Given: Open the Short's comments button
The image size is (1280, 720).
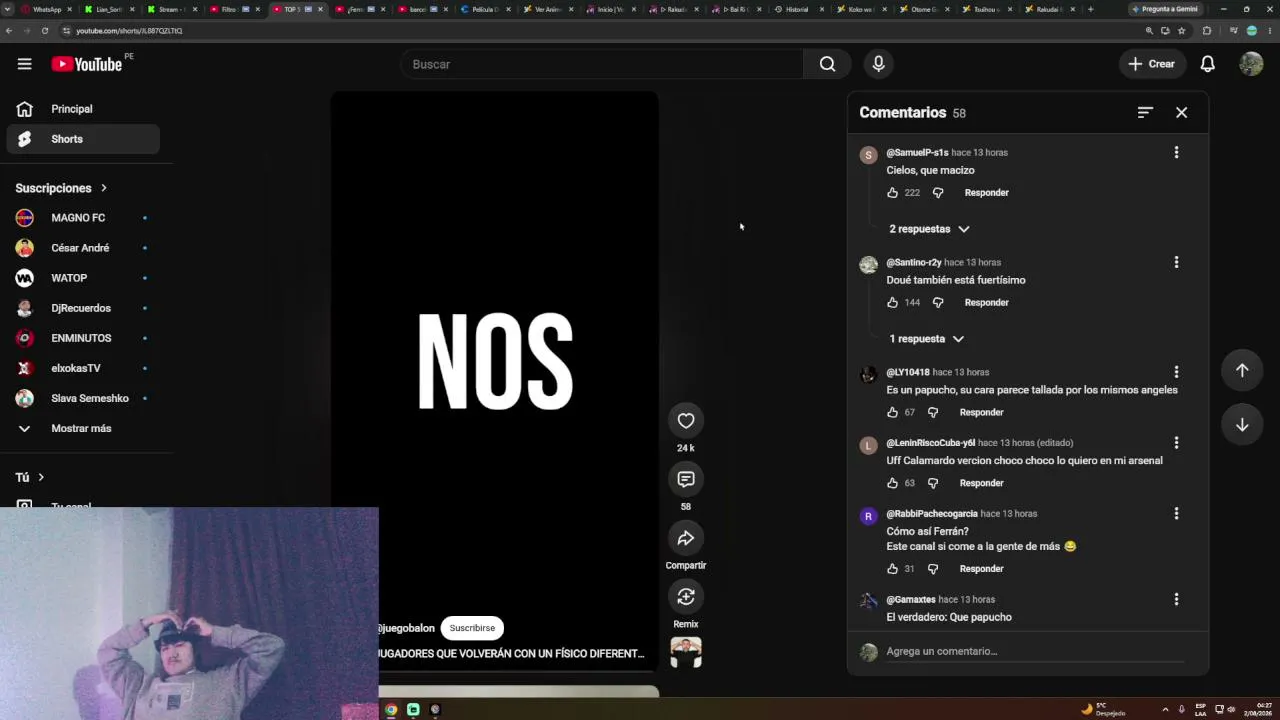Looking at the screenshot, I should 686,479.
